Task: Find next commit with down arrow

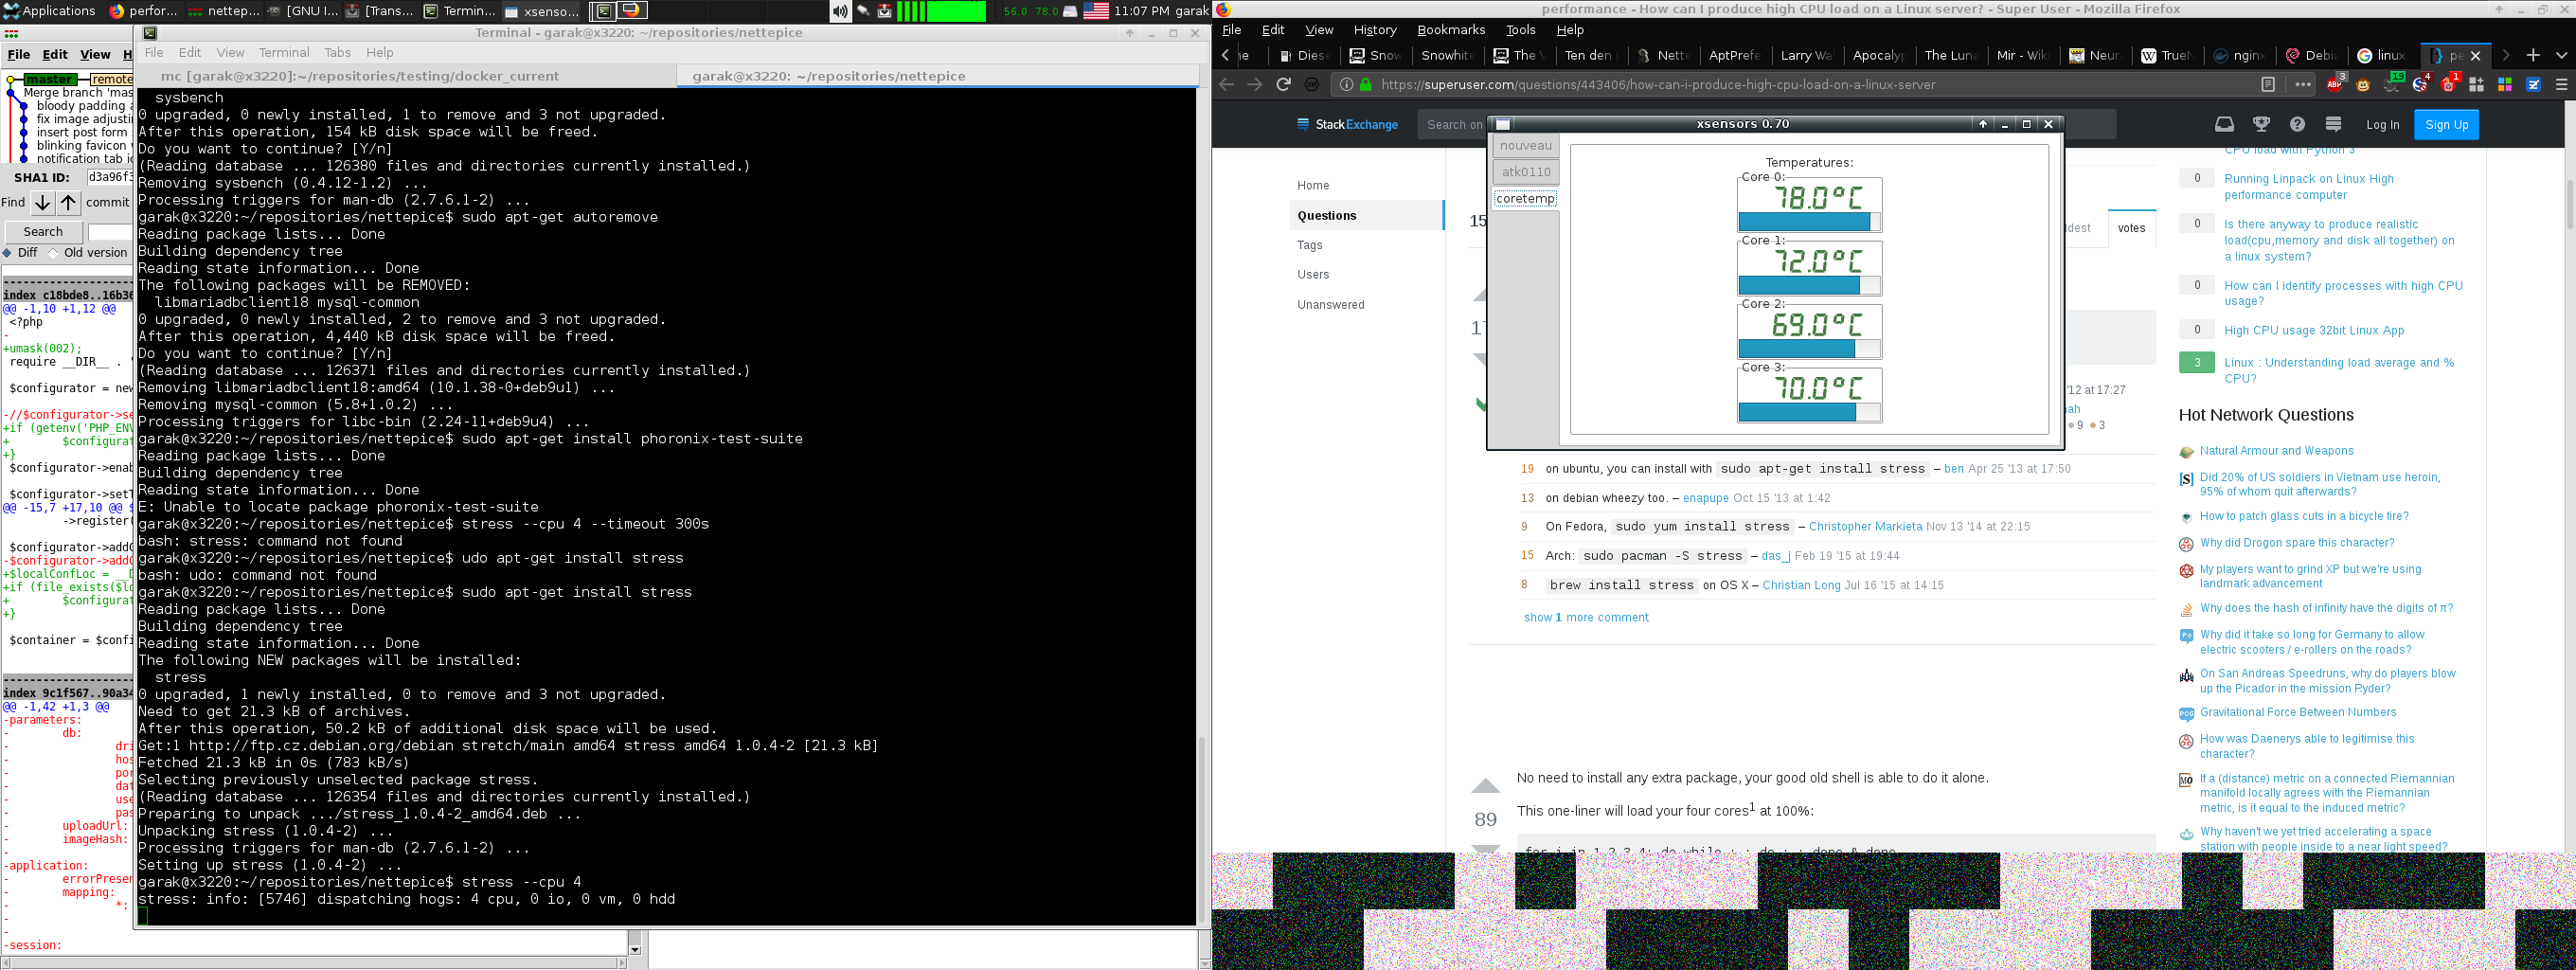Action: click(43, 203)
